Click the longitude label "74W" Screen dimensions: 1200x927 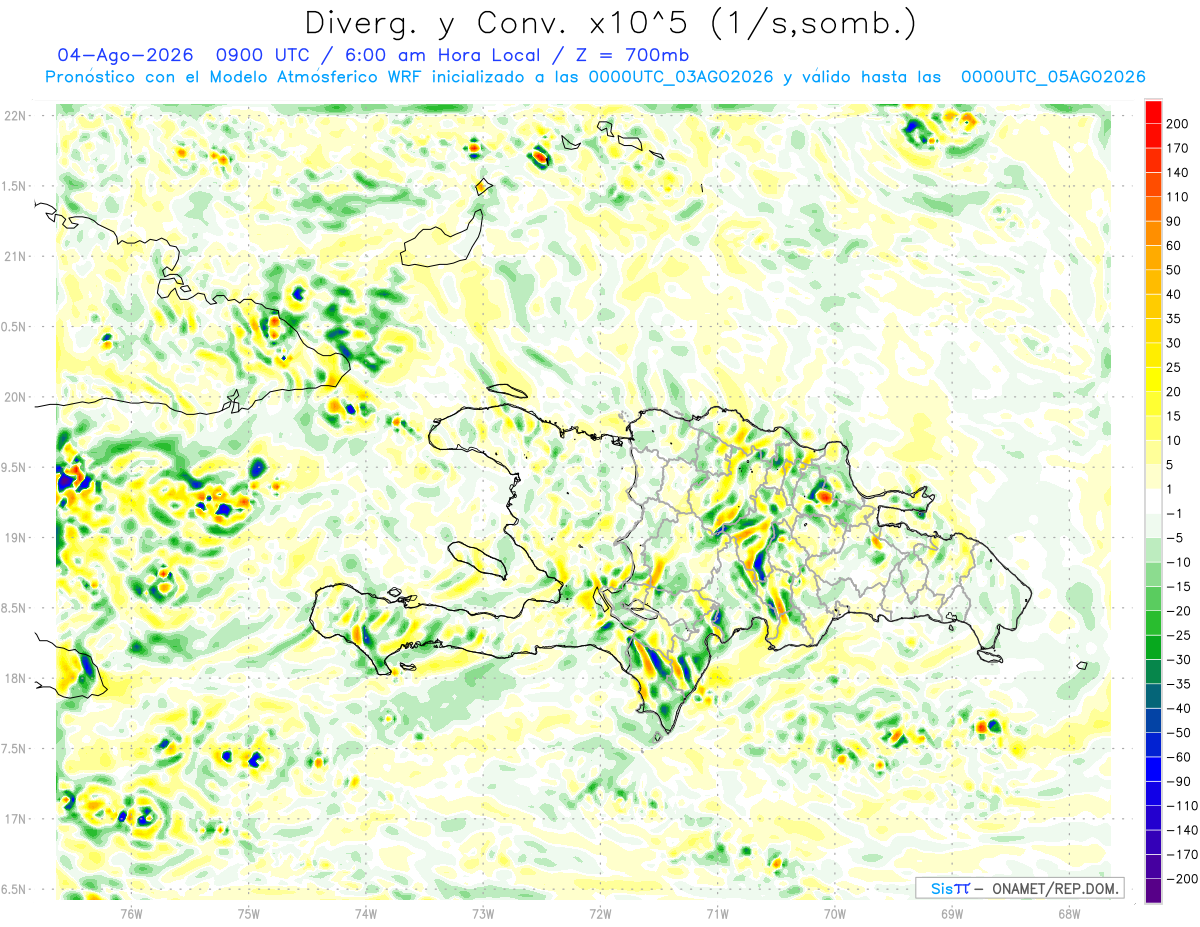366,913
